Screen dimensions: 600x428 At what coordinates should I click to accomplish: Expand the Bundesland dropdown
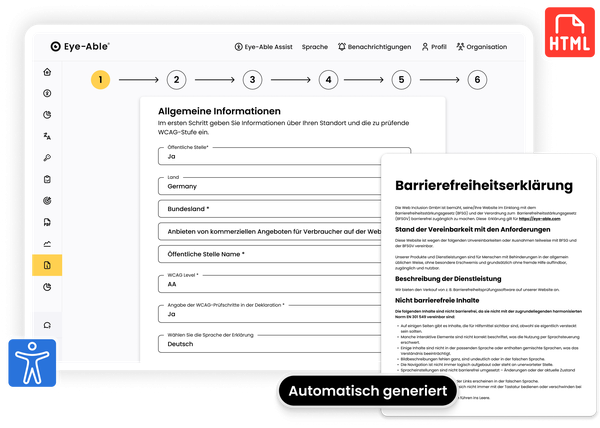coord(269,209)
